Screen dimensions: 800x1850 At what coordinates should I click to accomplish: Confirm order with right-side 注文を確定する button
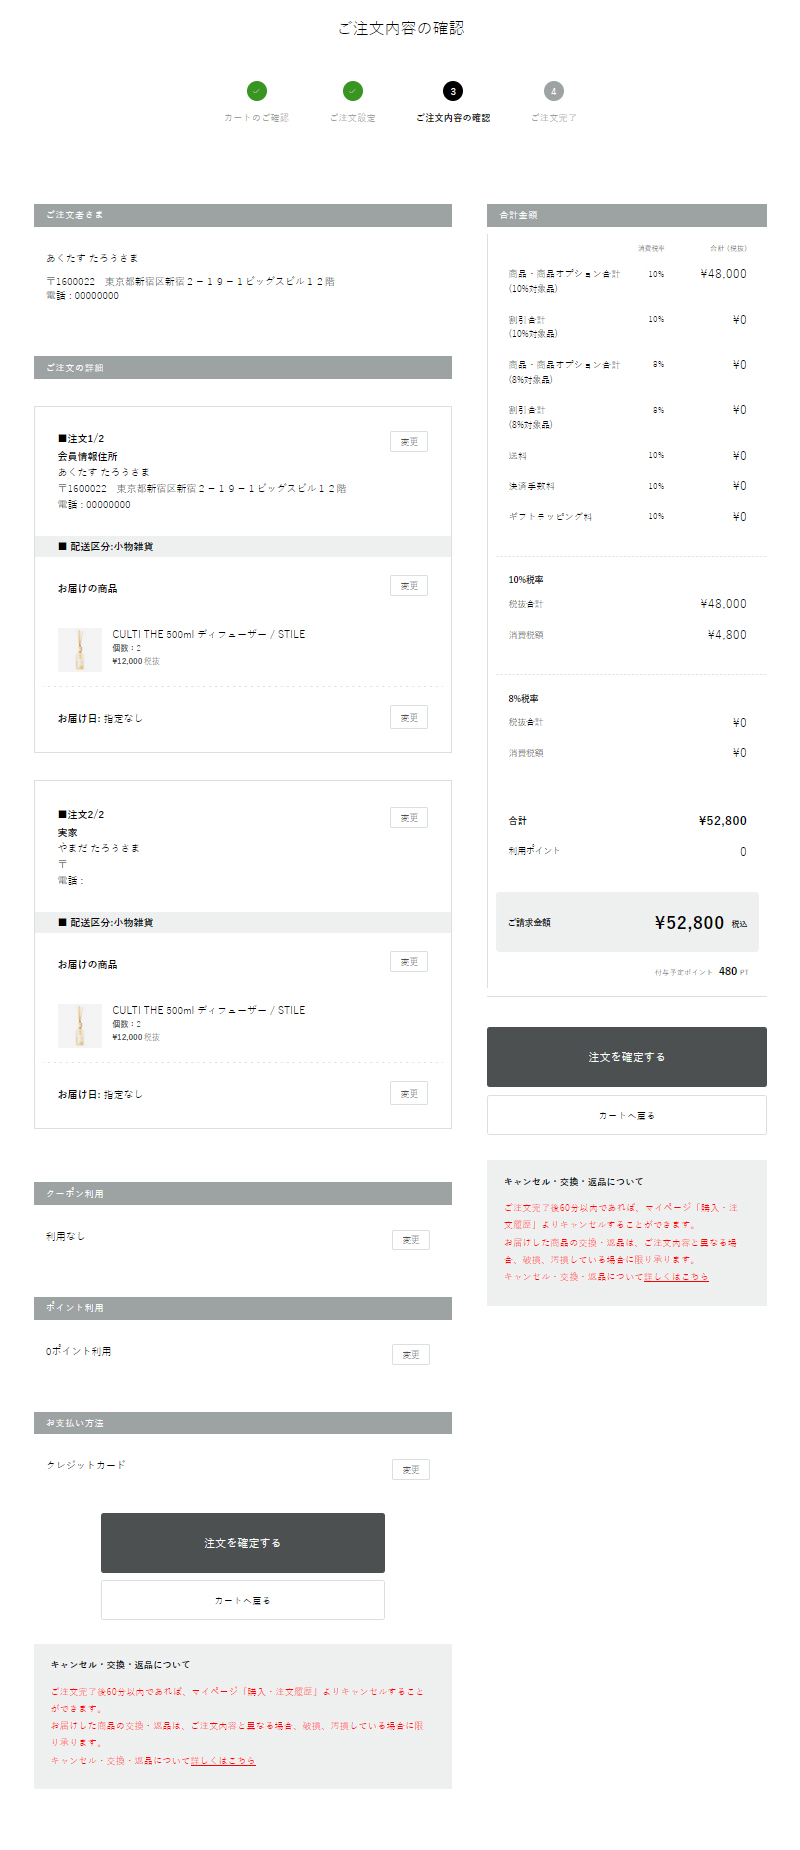click(x=627, y=1057)
